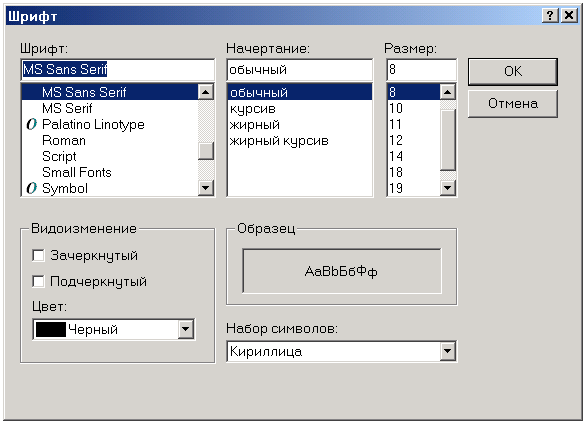Click size list scroll up arrow
Screen dimensions: 584x422
click(x=448, y=92)
